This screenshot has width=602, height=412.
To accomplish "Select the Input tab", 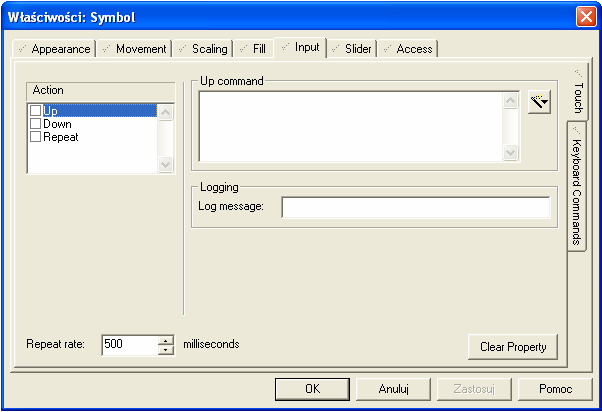I will pos(300,48).
